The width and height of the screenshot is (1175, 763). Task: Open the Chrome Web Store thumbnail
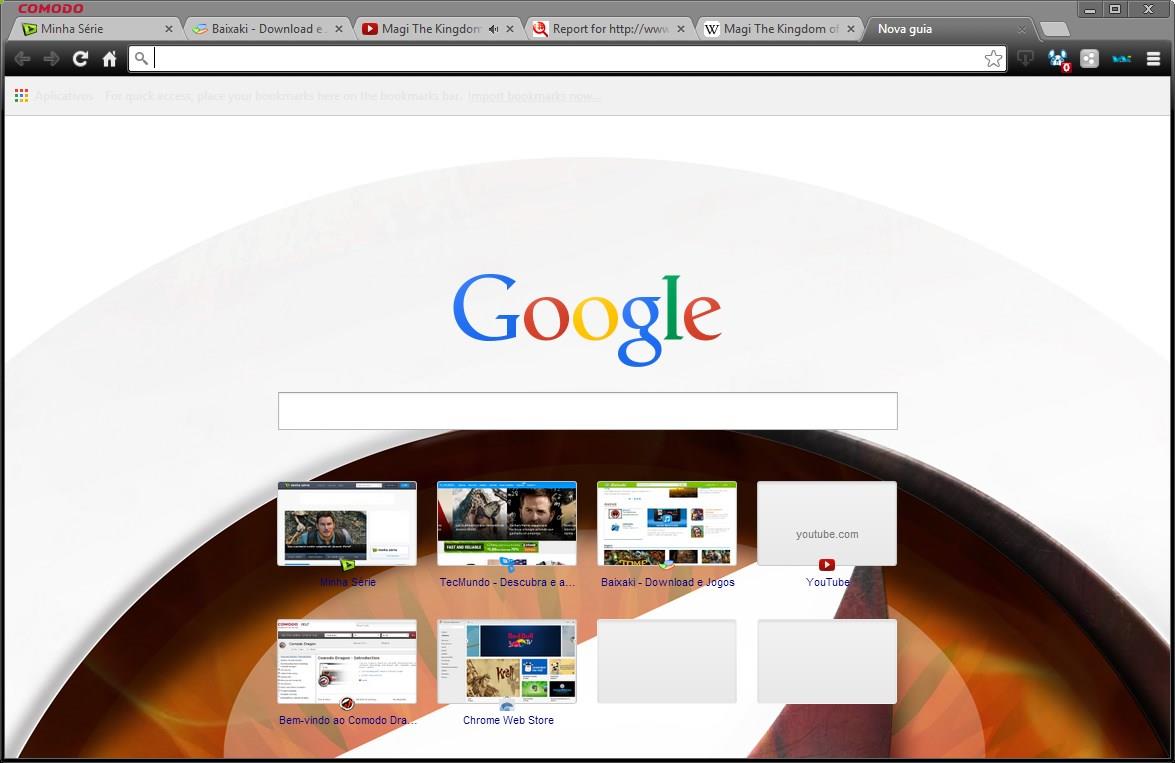click(507, 661)
